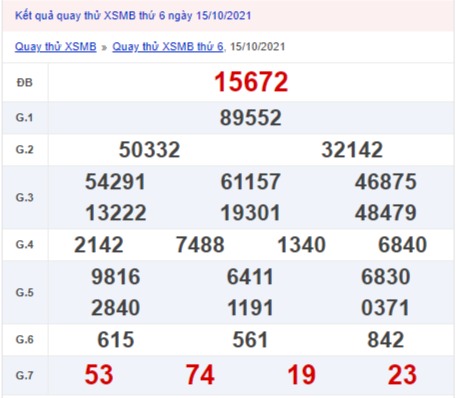Image resolution: width=456 pixels, height=398 pixels.
Task: Click the G.1 prize number 89552
Action: pos(251,118)
